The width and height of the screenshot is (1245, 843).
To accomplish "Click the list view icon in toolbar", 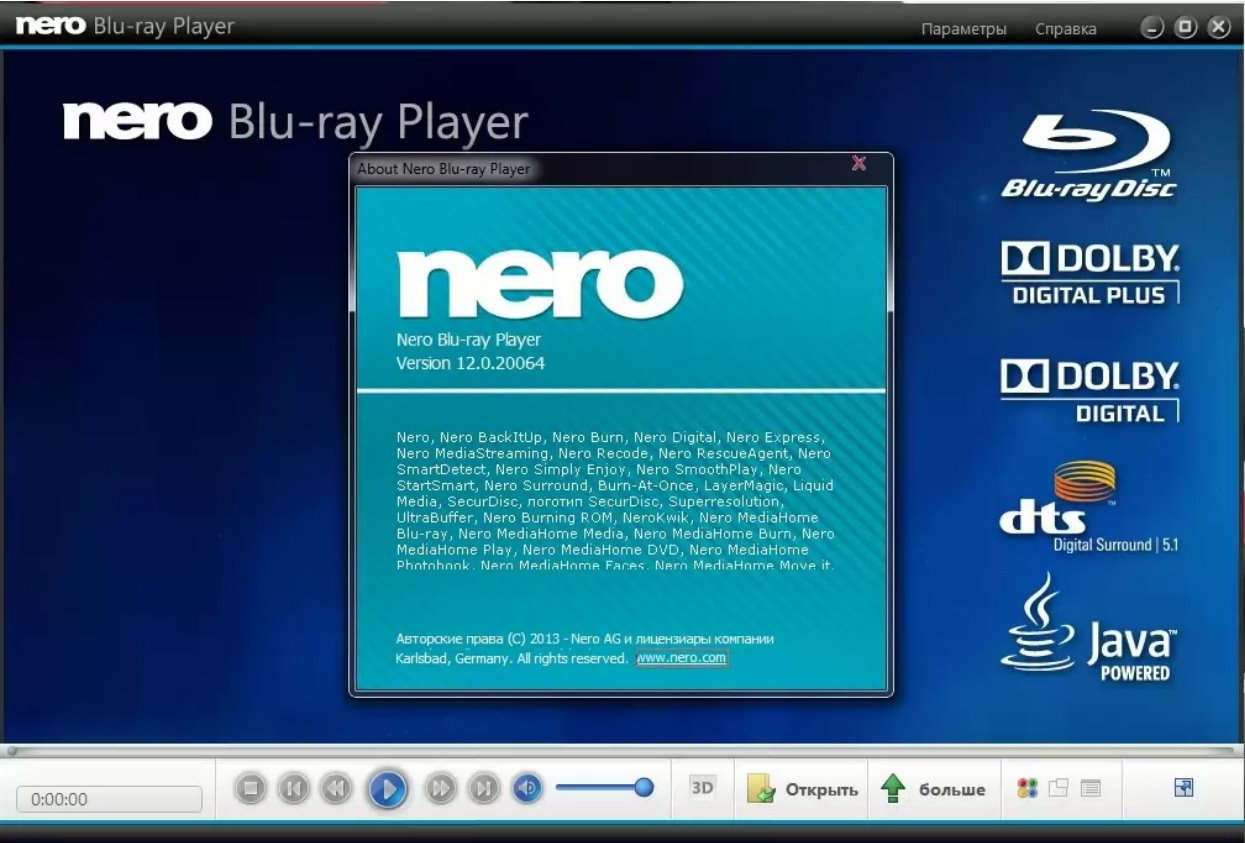I will pyautogui.click(x=1091, y=788).
